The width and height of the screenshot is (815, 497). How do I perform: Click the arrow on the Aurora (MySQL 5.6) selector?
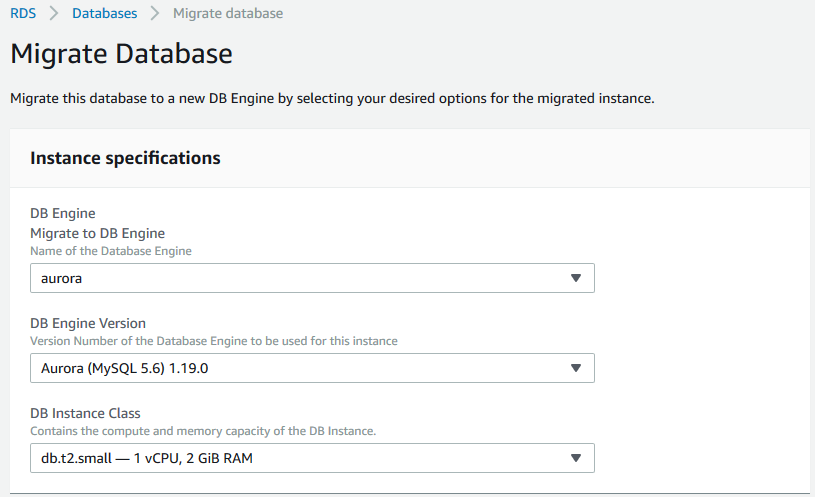(575, 368)
